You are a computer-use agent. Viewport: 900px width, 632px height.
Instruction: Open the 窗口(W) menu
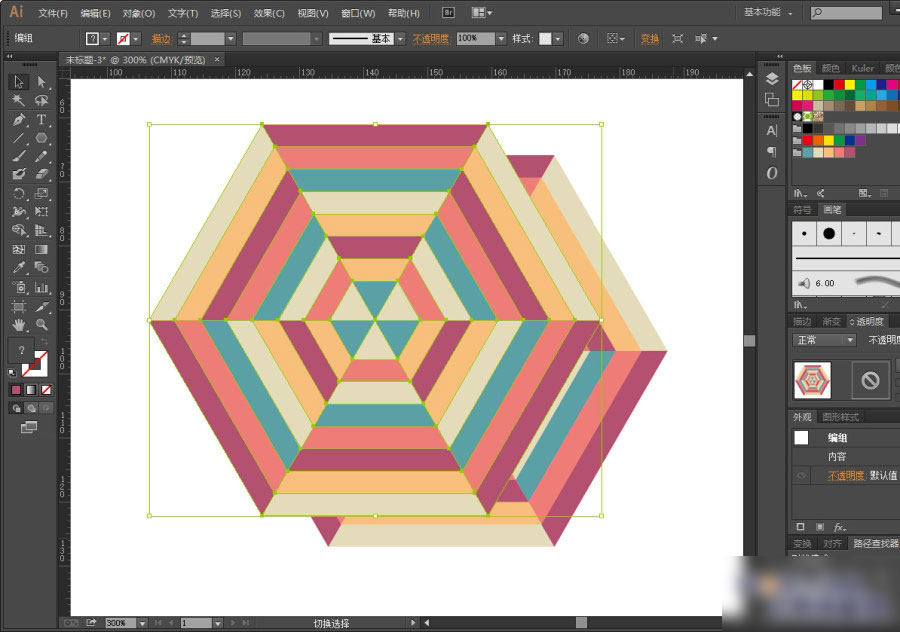[358, 13]
